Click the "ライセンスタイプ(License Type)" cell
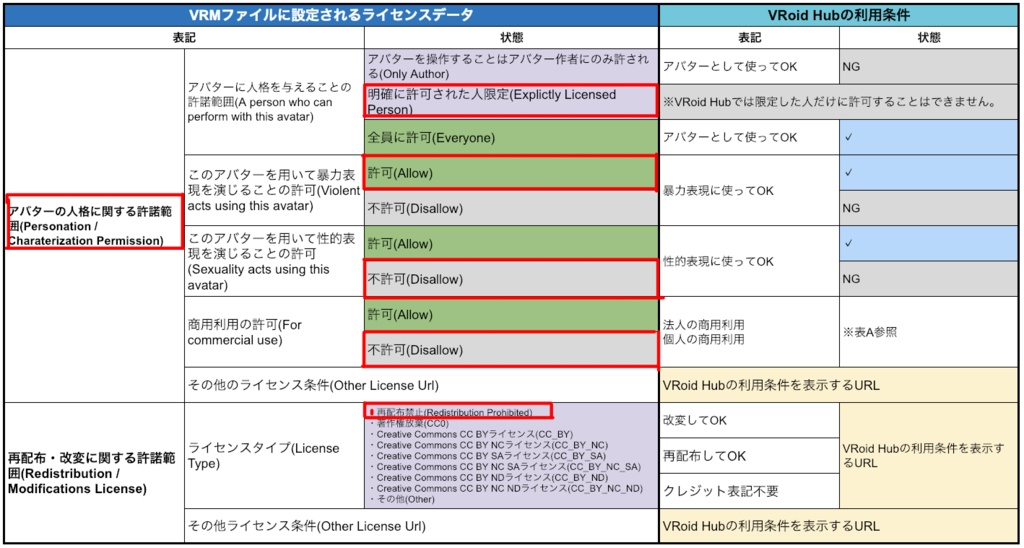This screenshot has height=548, width=1024. pyautogui.click(x=274, y=455)
